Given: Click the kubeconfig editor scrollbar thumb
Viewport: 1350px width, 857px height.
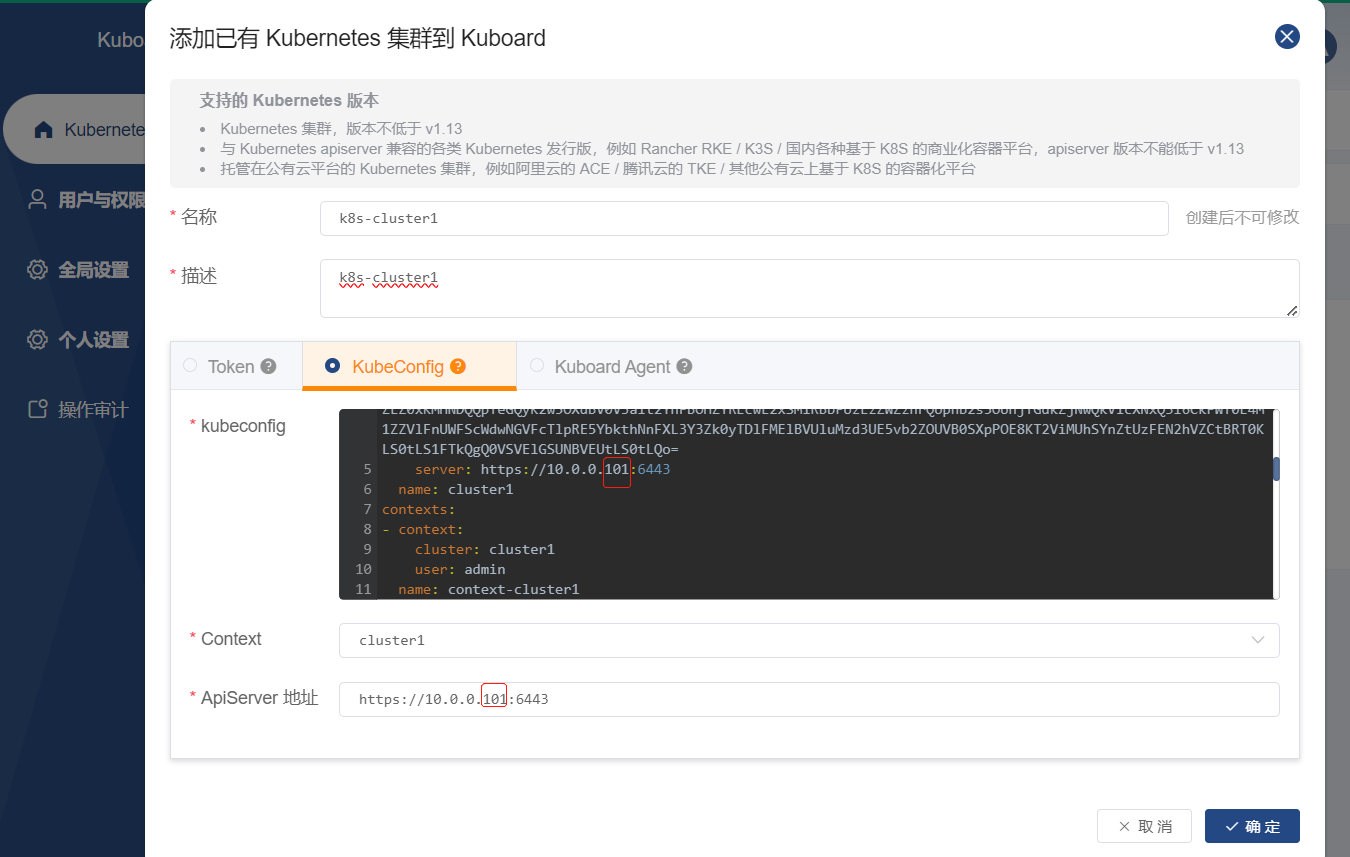Looking at the screenshot, I should 1276,469.
